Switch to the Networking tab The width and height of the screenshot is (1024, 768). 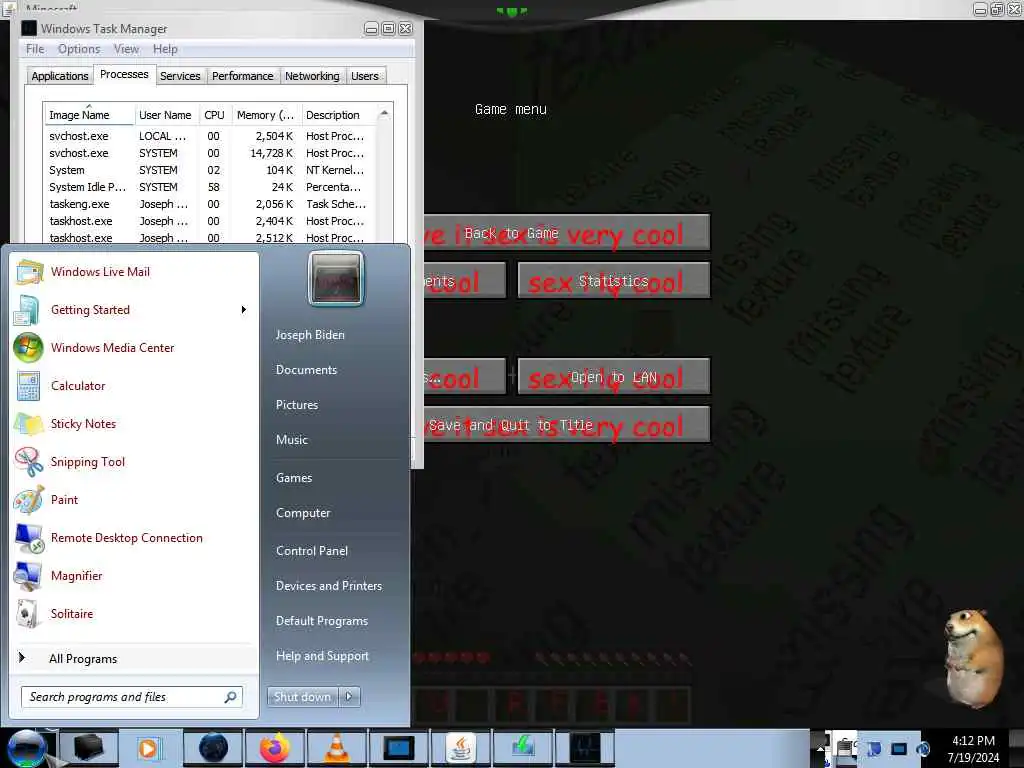click(x=312, y=76)
